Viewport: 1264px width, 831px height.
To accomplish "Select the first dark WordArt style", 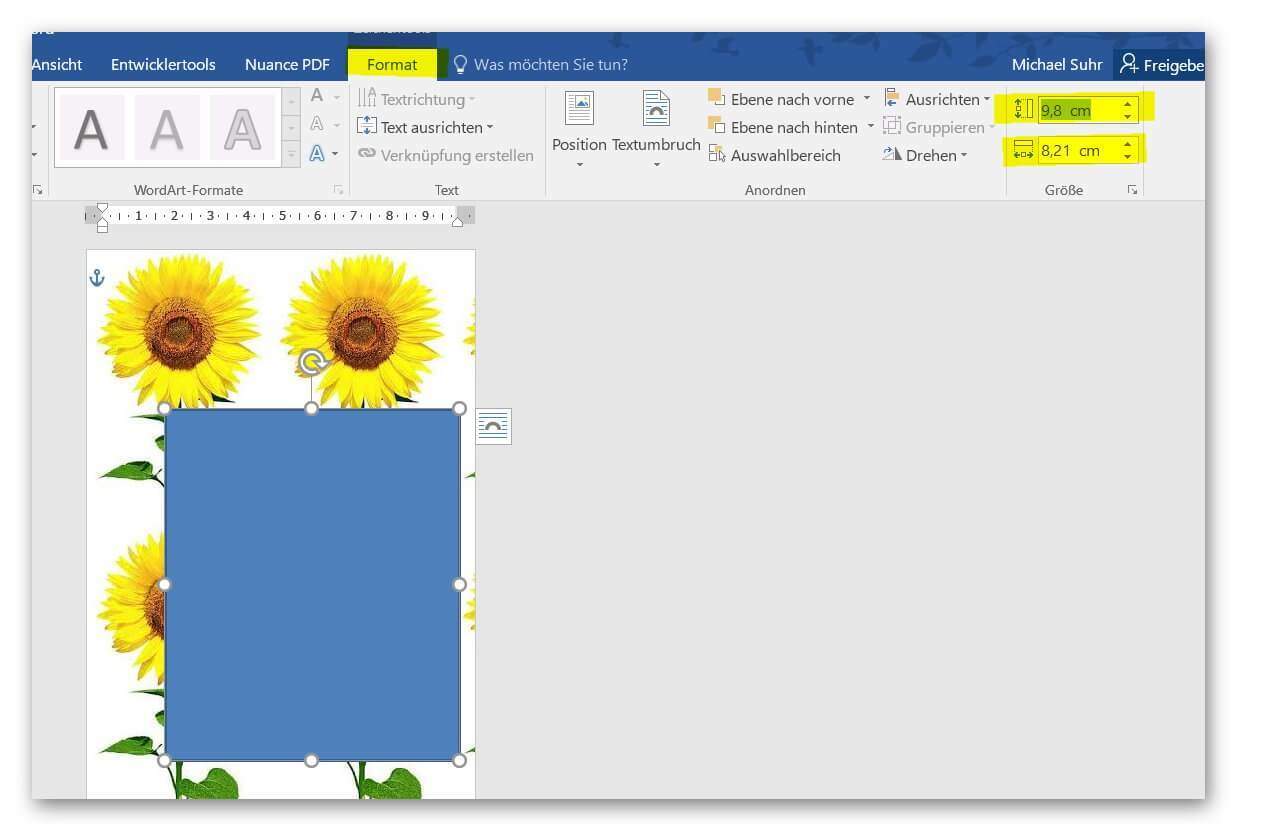I will [x=91, y=128].
